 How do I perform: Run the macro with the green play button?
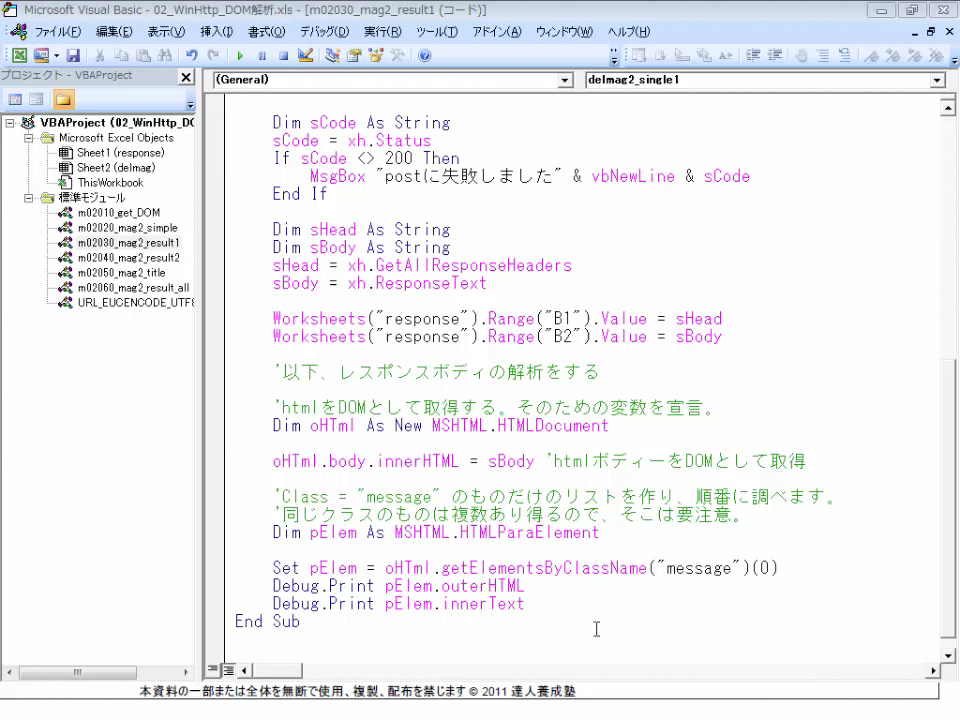coord(240,56)
